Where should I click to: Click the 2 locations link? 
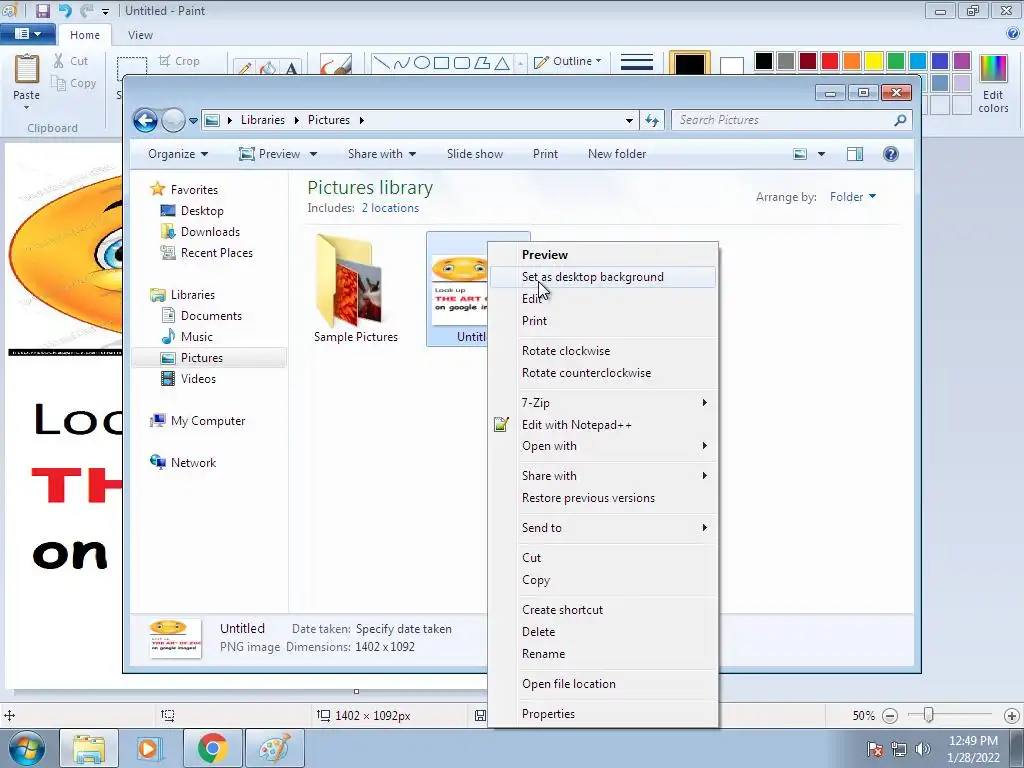click(x=390, y=208)
